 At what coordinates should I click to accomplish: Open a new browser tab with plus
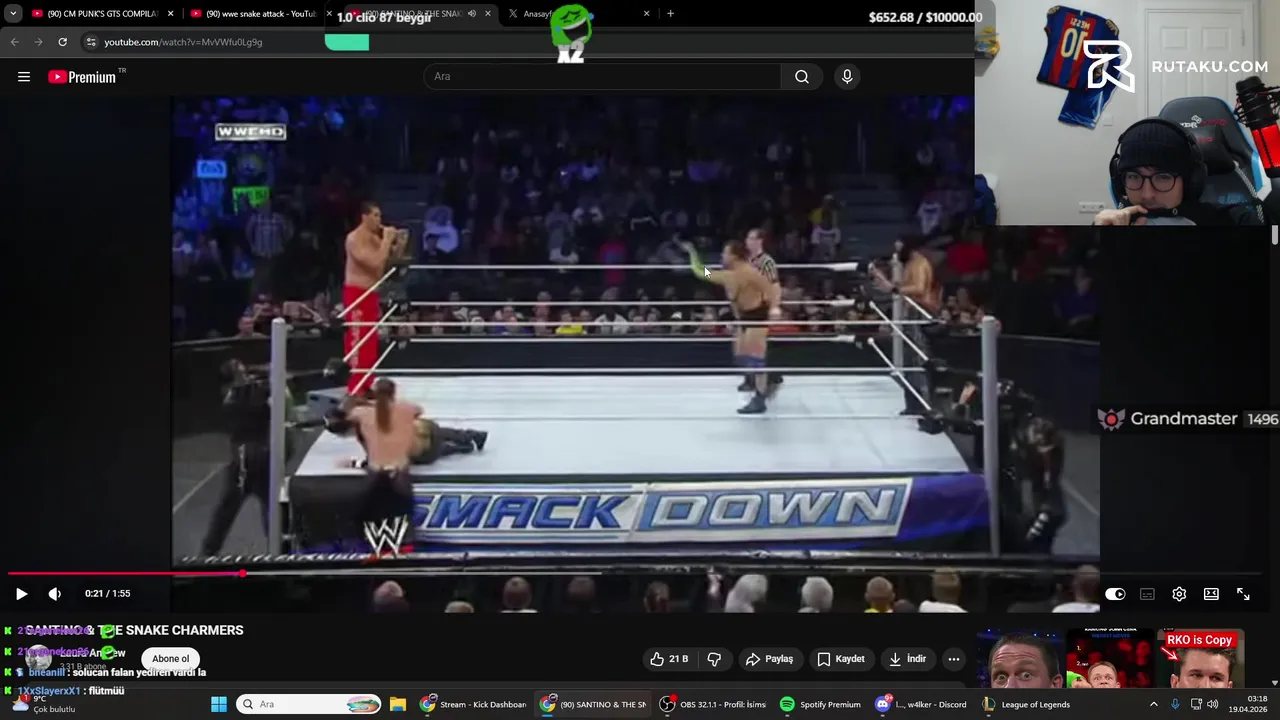click(x=670, y=14)
